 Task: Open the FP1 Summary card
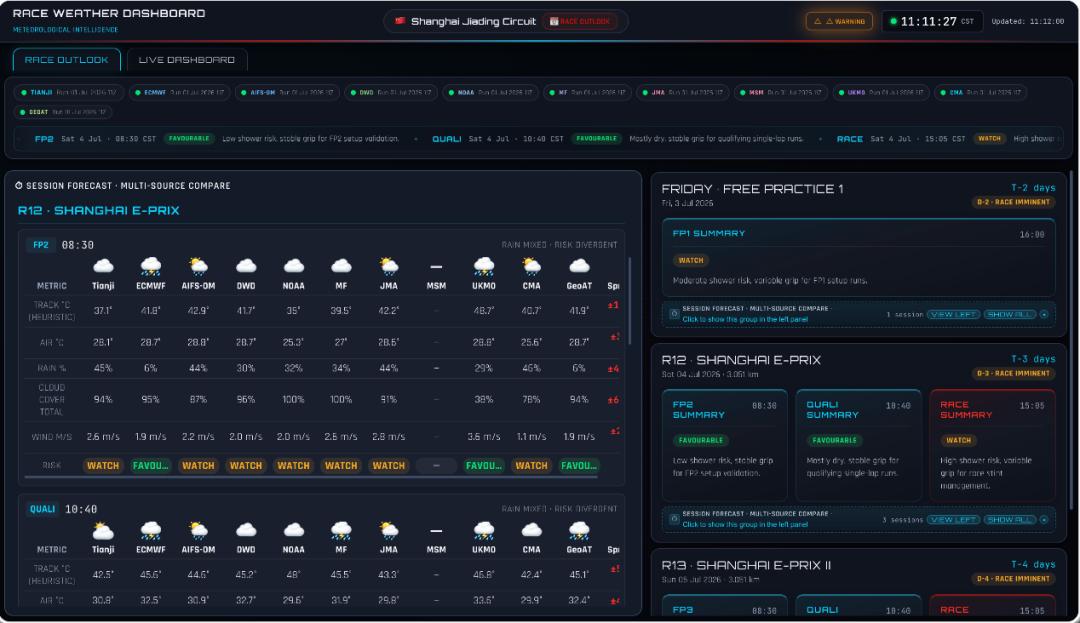click(858, 257)
